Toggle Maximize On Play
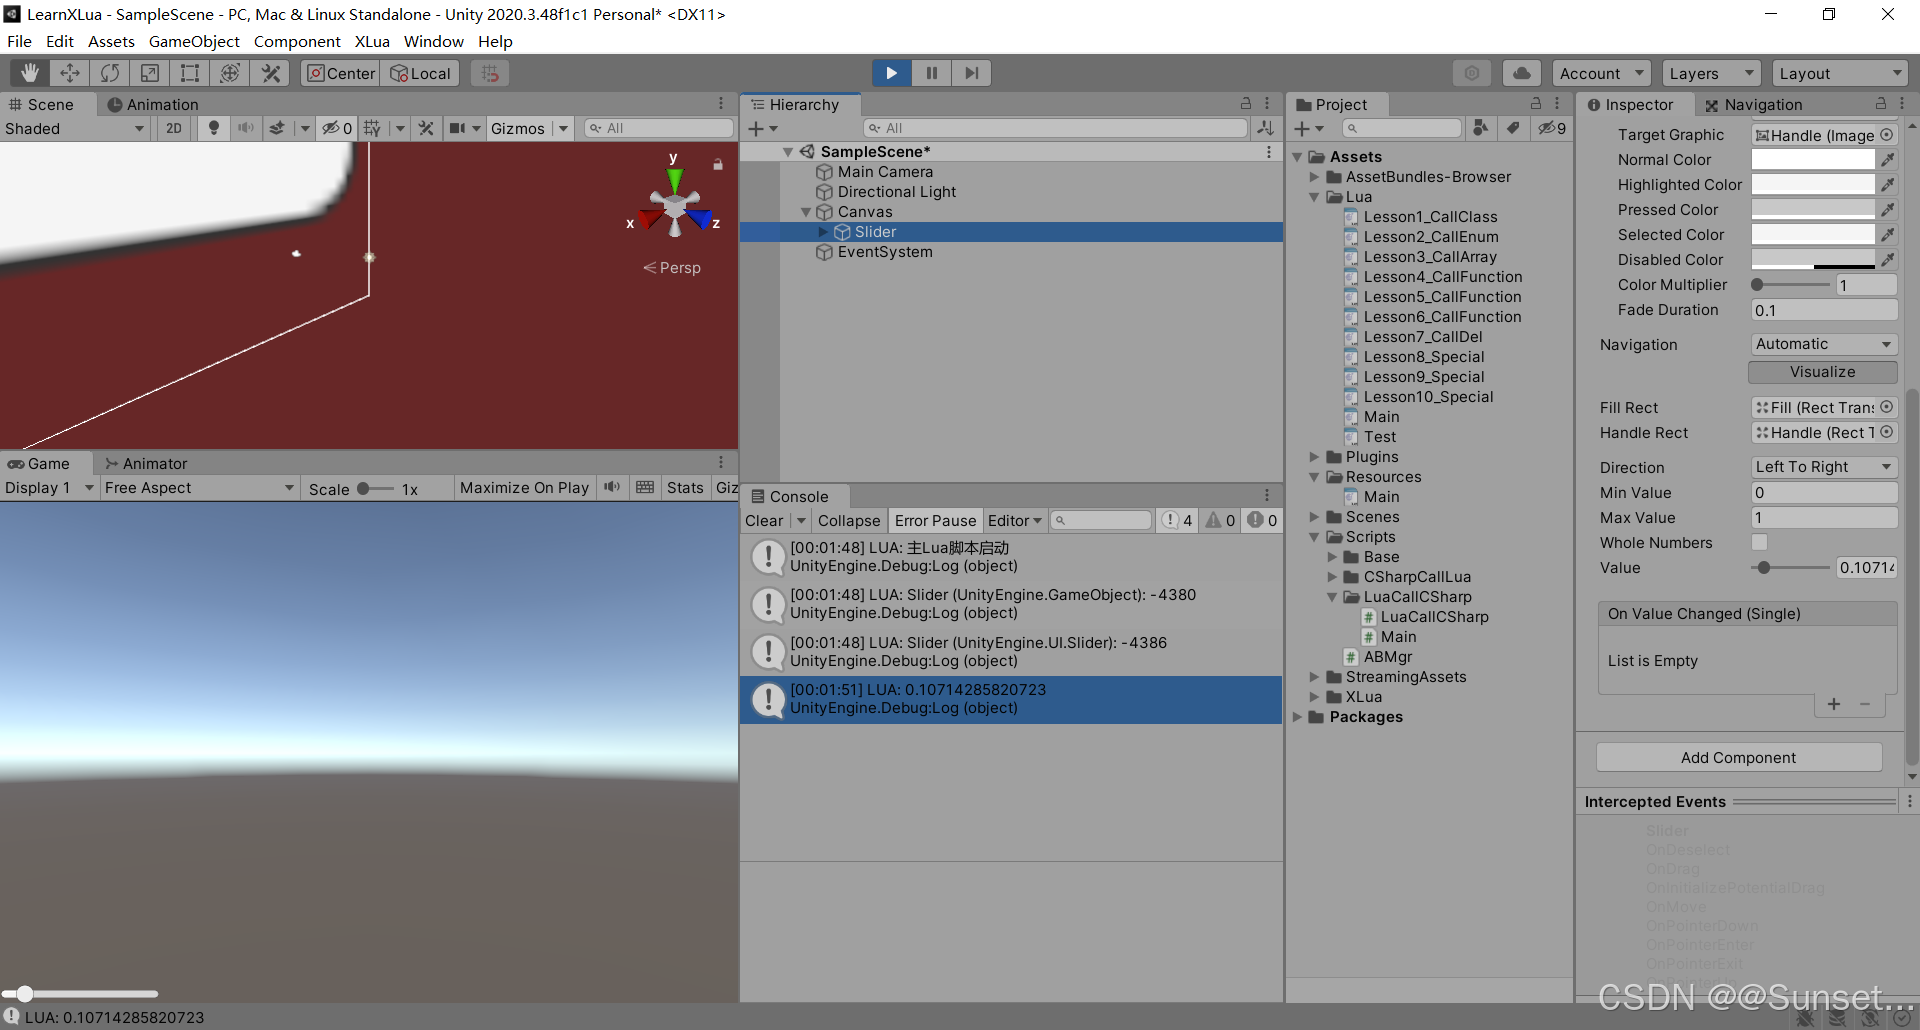Screen dimensions: 1920x1030 (524, 488)
